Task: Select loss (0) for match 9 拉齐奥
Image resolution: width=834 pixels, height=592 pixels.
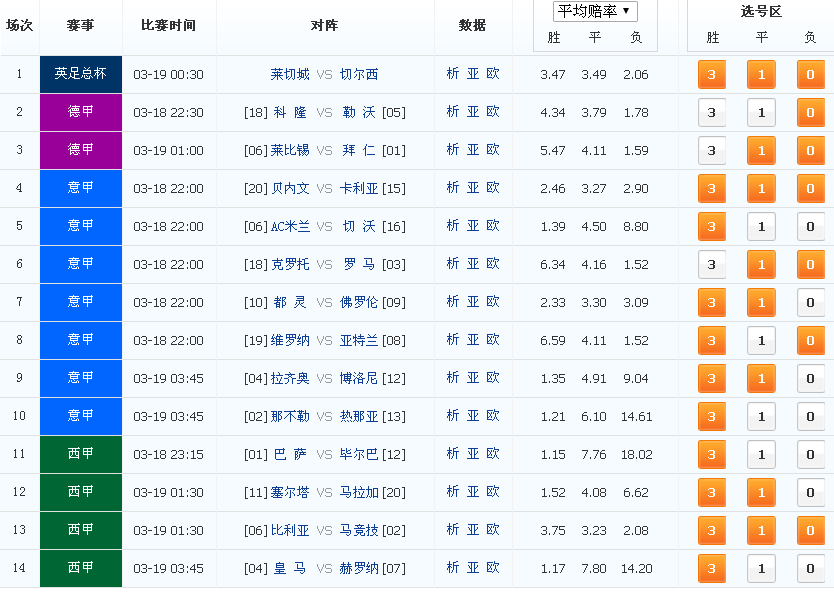Action: tap(811, 379)
